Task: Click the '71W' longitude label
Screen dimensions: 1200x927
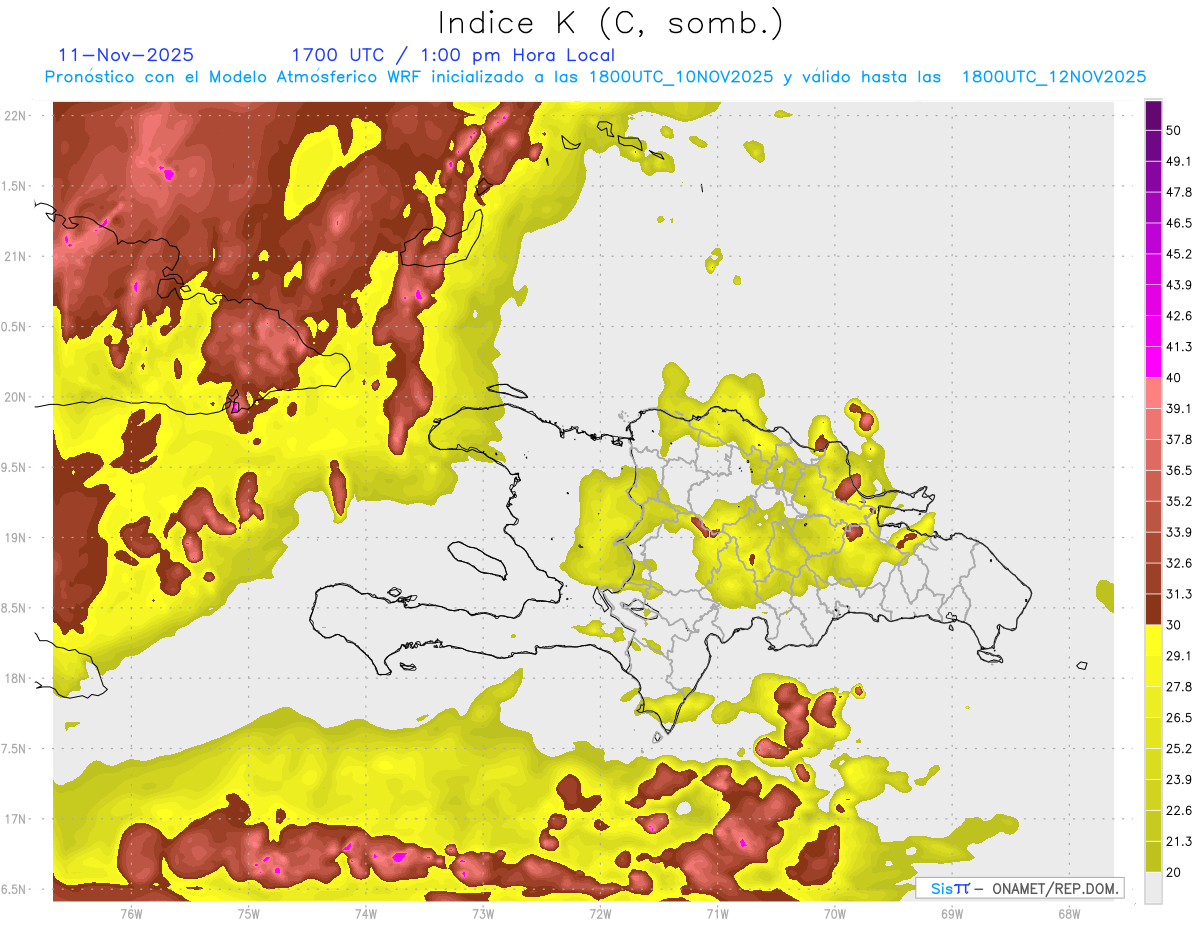Action: (717, 913)
